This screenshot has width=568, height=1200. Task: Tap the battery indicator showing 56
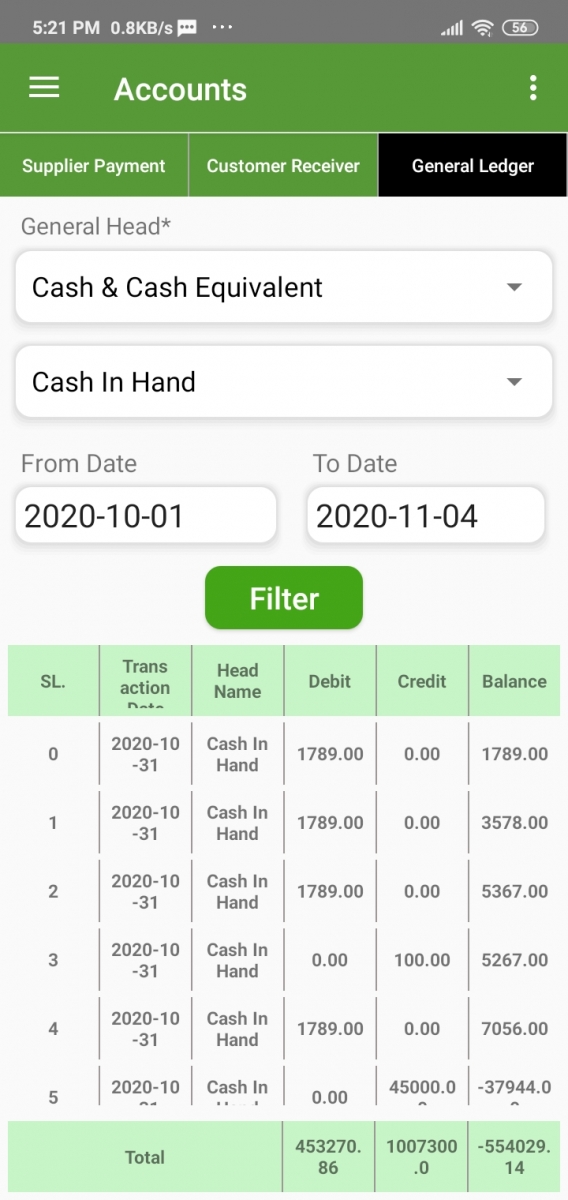(x=519, y=28)
